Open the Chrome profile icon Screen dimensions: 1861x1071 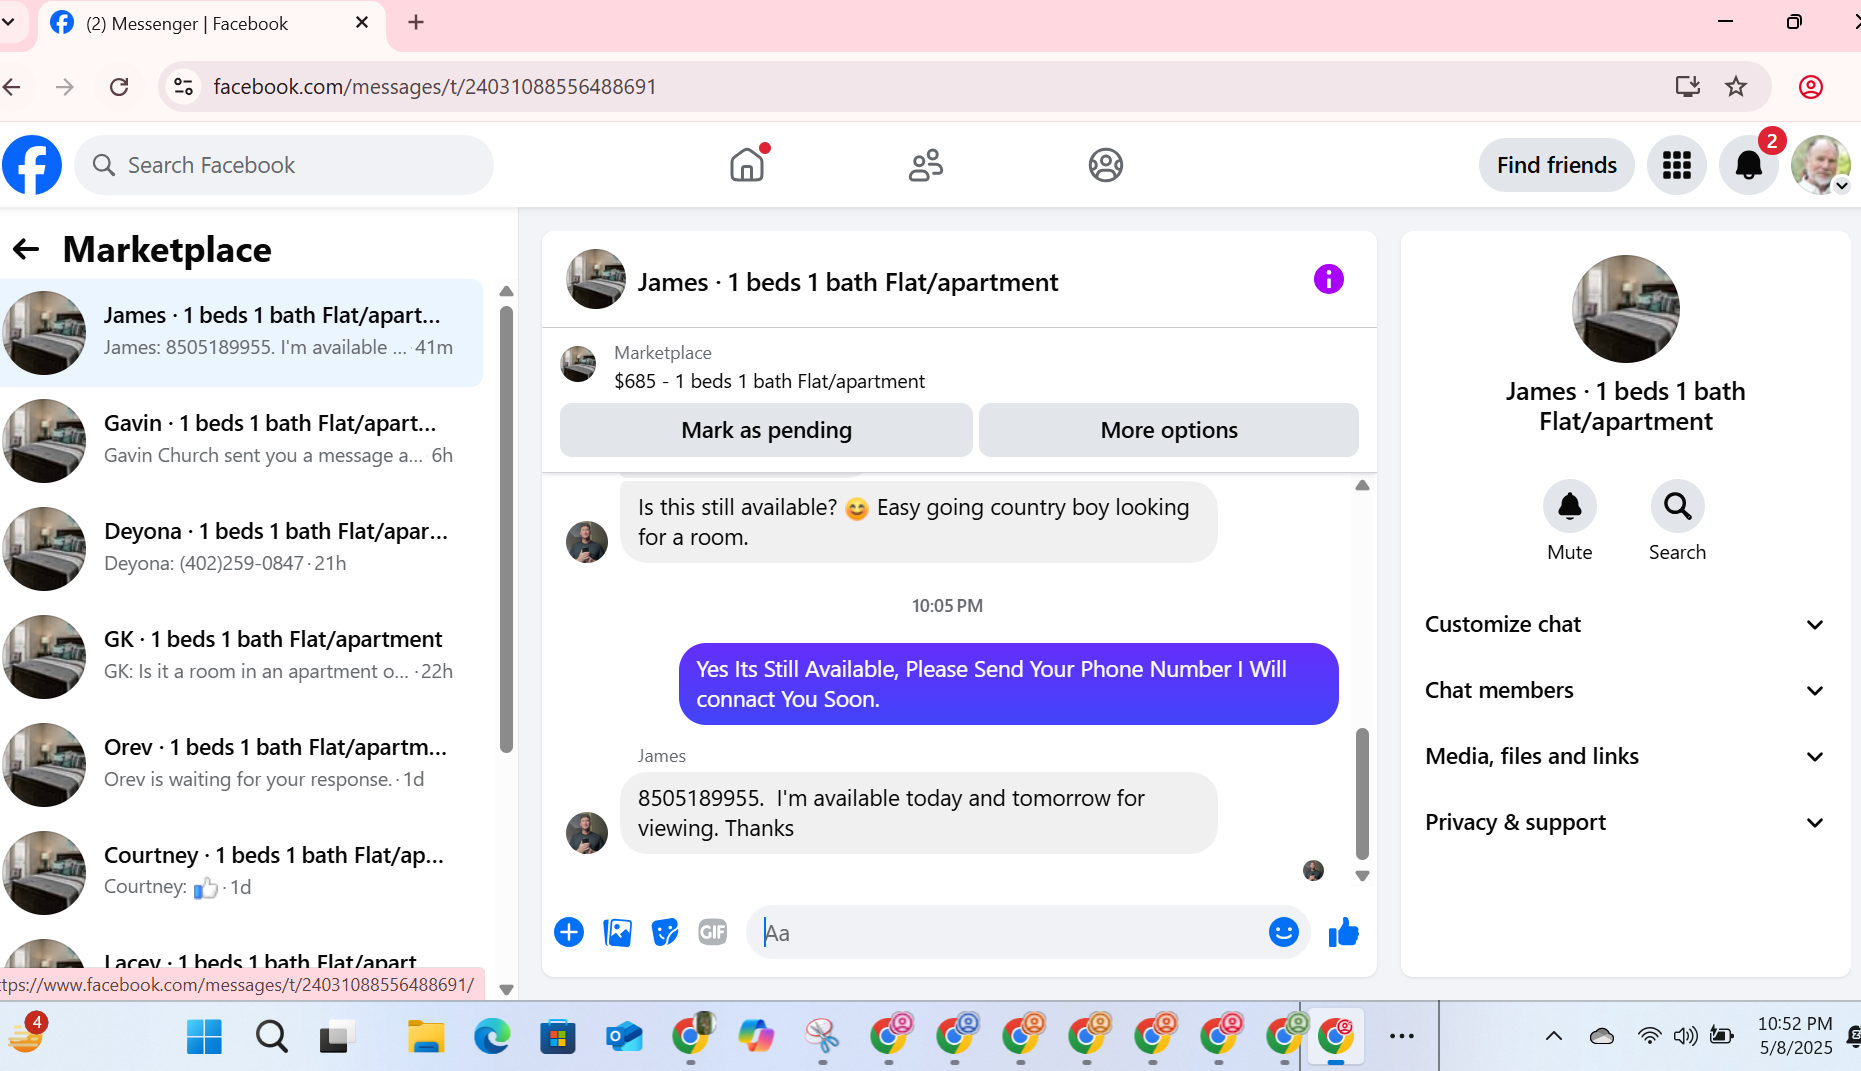[1811, 87]
